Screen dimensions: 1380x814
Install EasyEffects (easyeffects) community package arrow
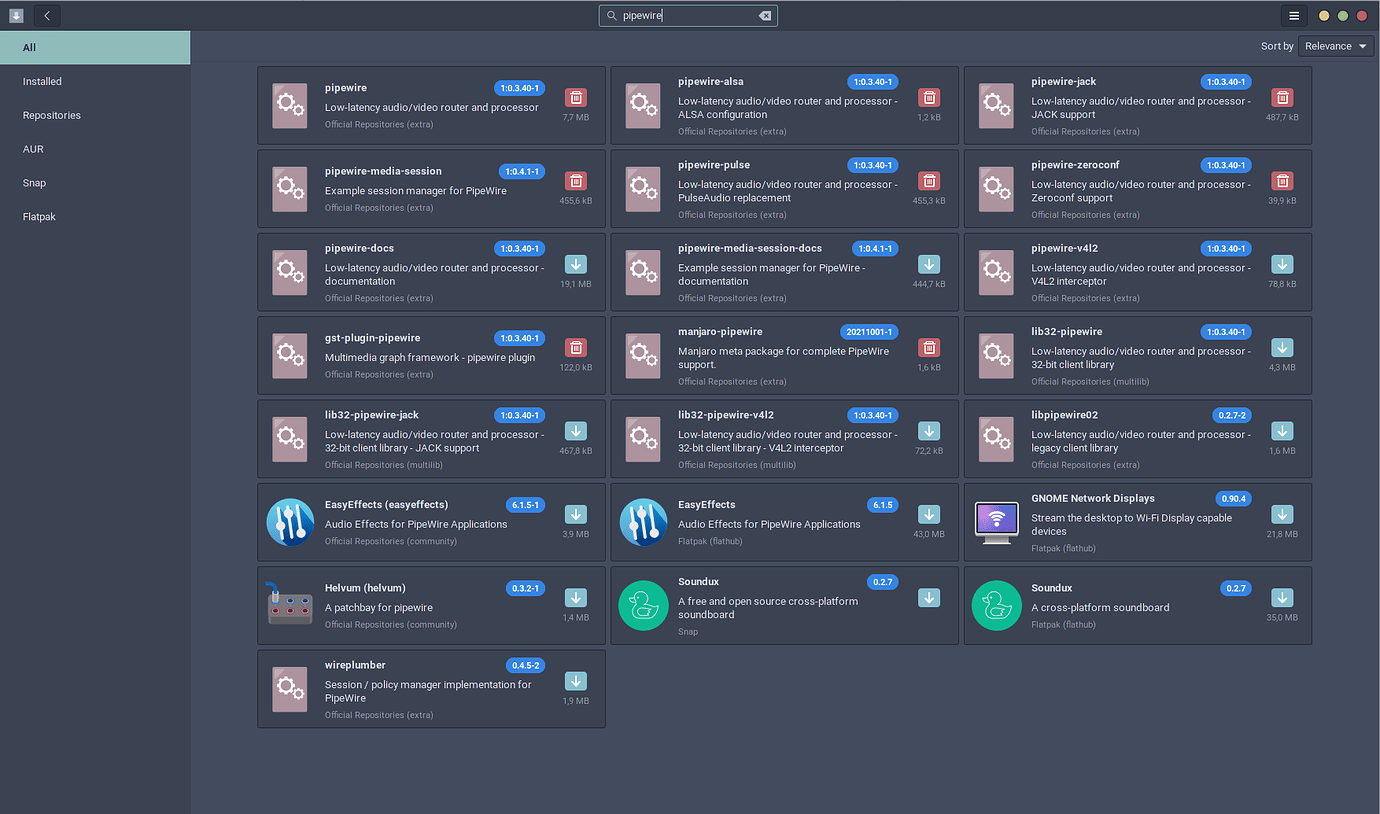tap(576, 514)
